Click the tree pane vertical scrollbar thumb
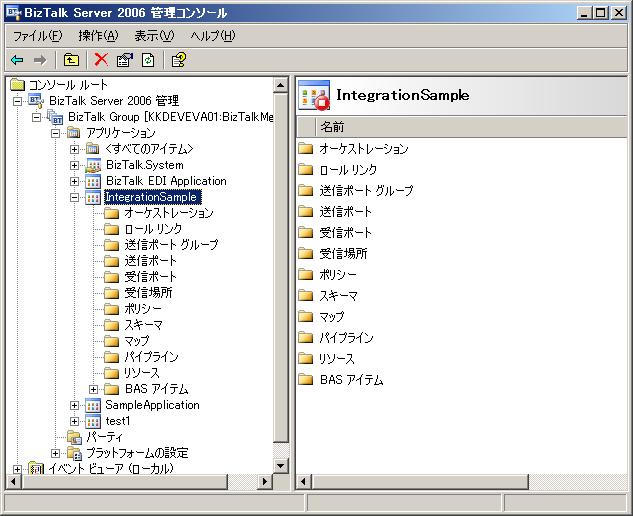The height and width of the screenshot is (516, 633). click(x=281, y=267)
